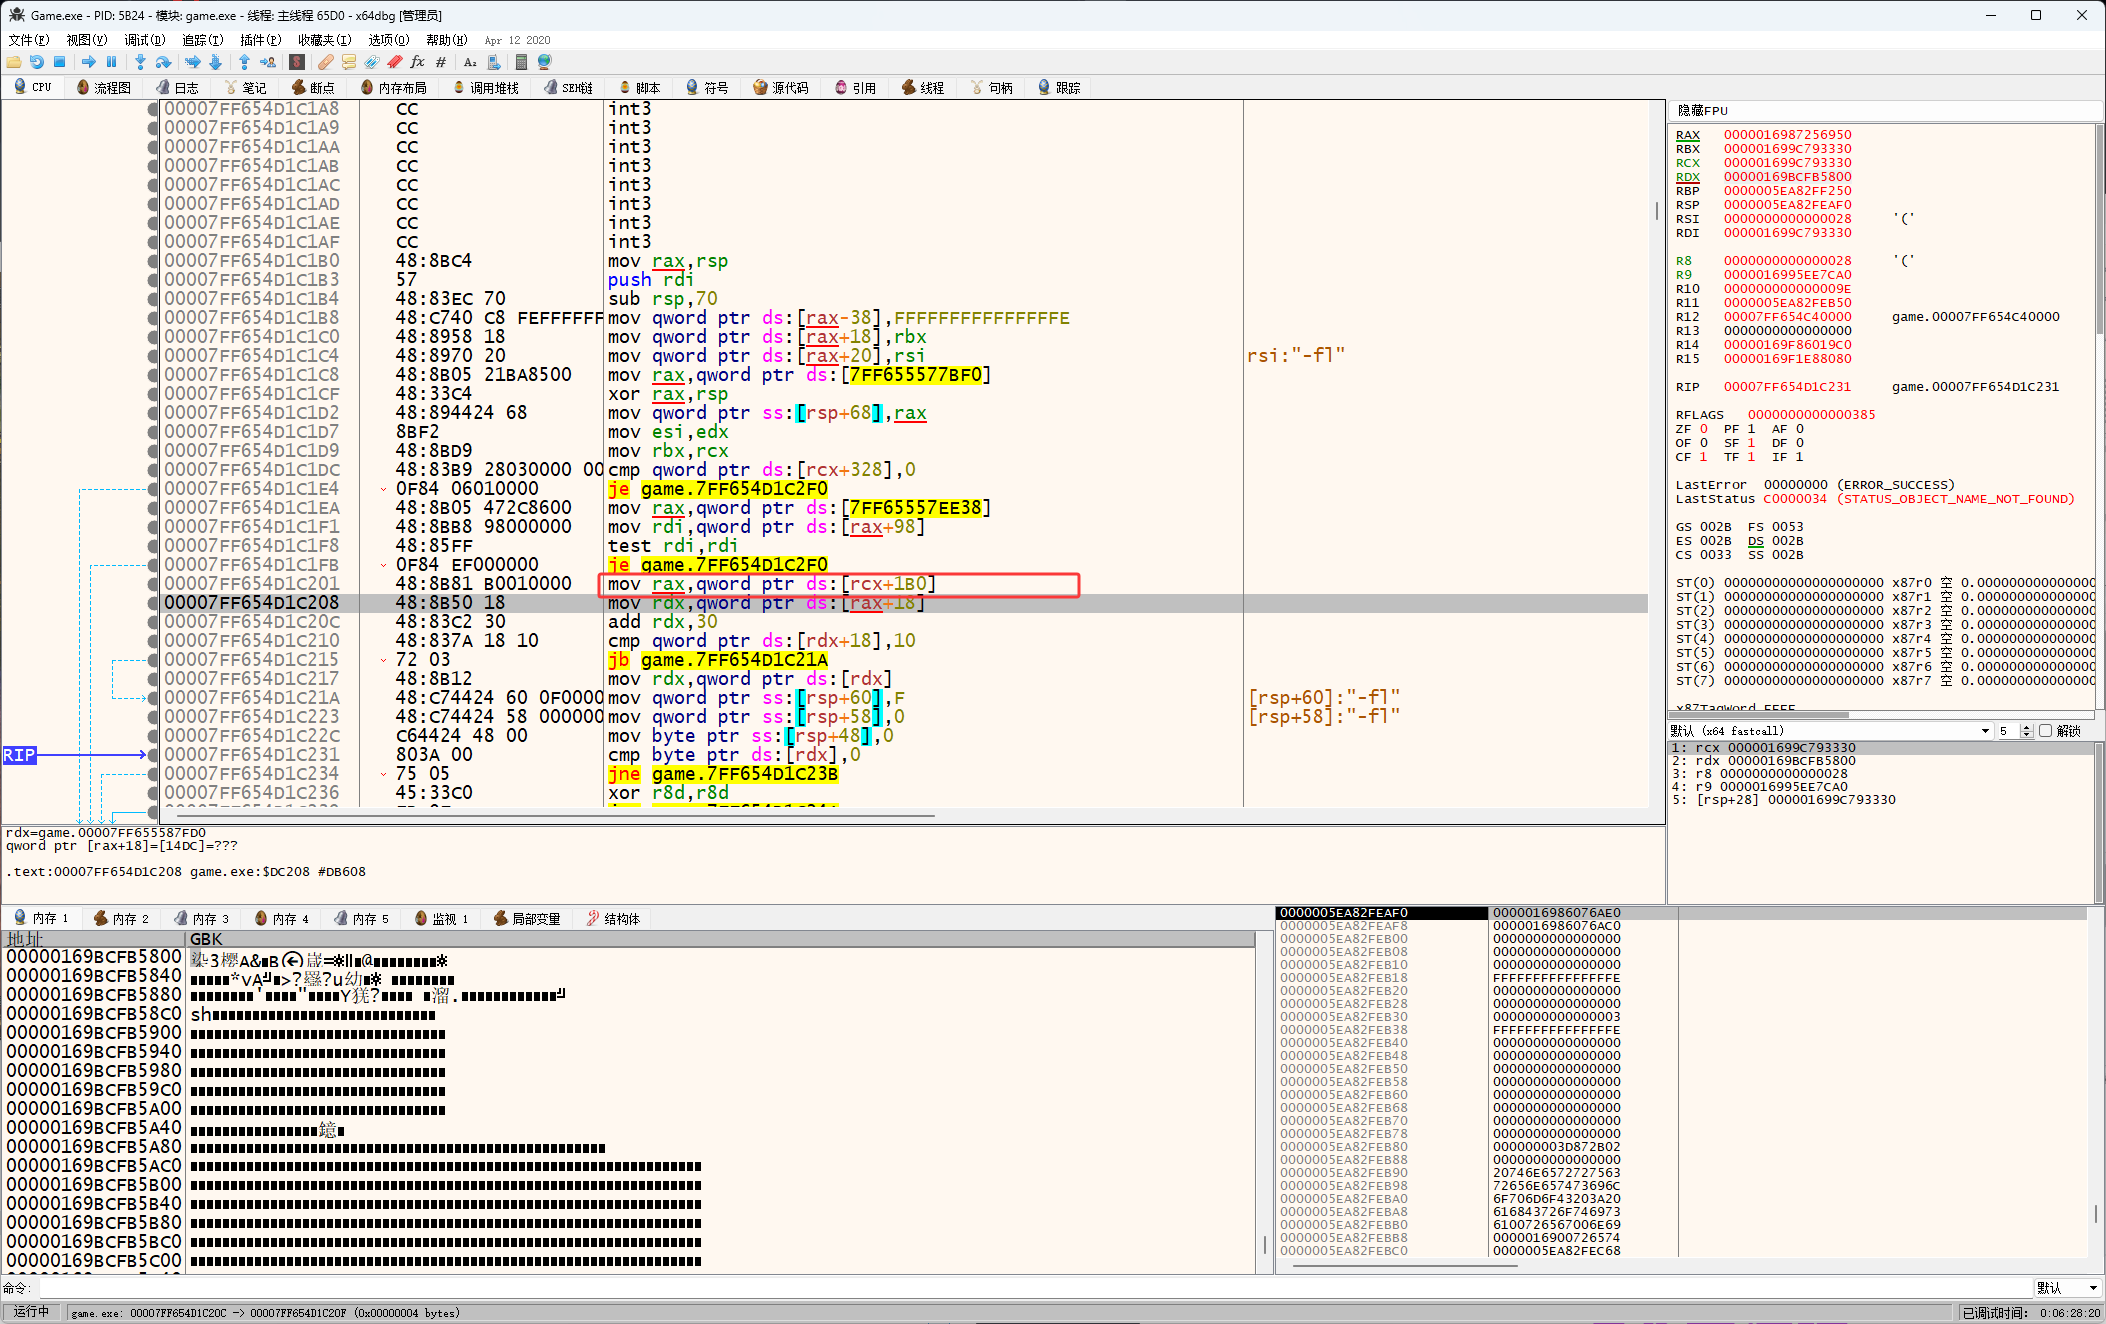Click the Pause execution icon

point(111,62)
